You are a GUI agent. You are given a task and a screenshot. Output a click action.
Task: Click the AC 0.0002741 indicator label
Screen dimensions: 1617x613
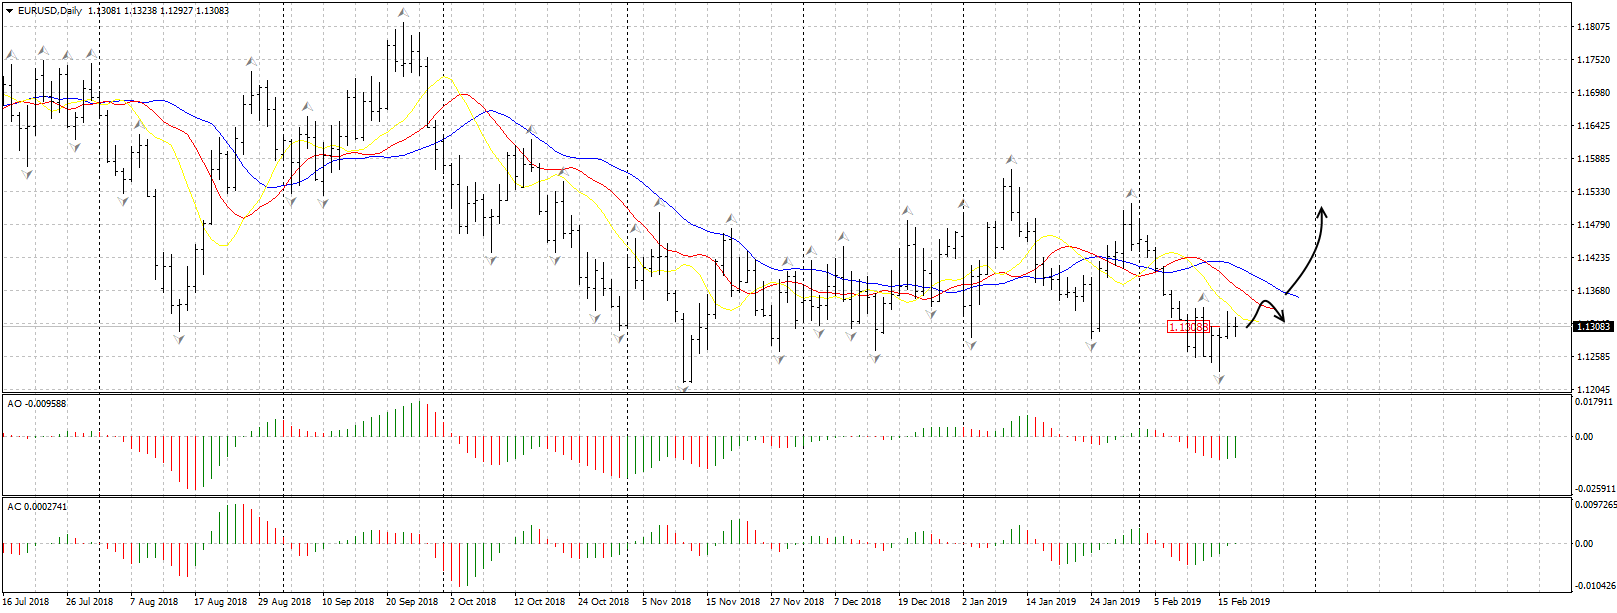[37, 507]
